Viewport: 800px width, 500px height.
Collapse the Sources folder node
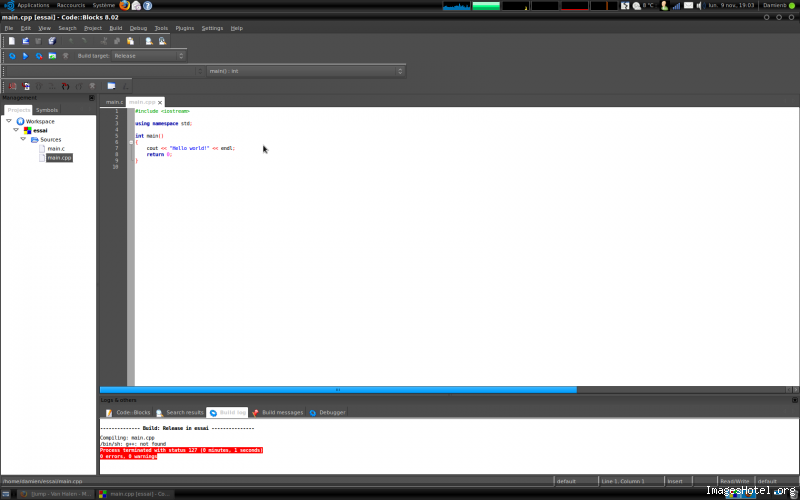pos(23,139)
